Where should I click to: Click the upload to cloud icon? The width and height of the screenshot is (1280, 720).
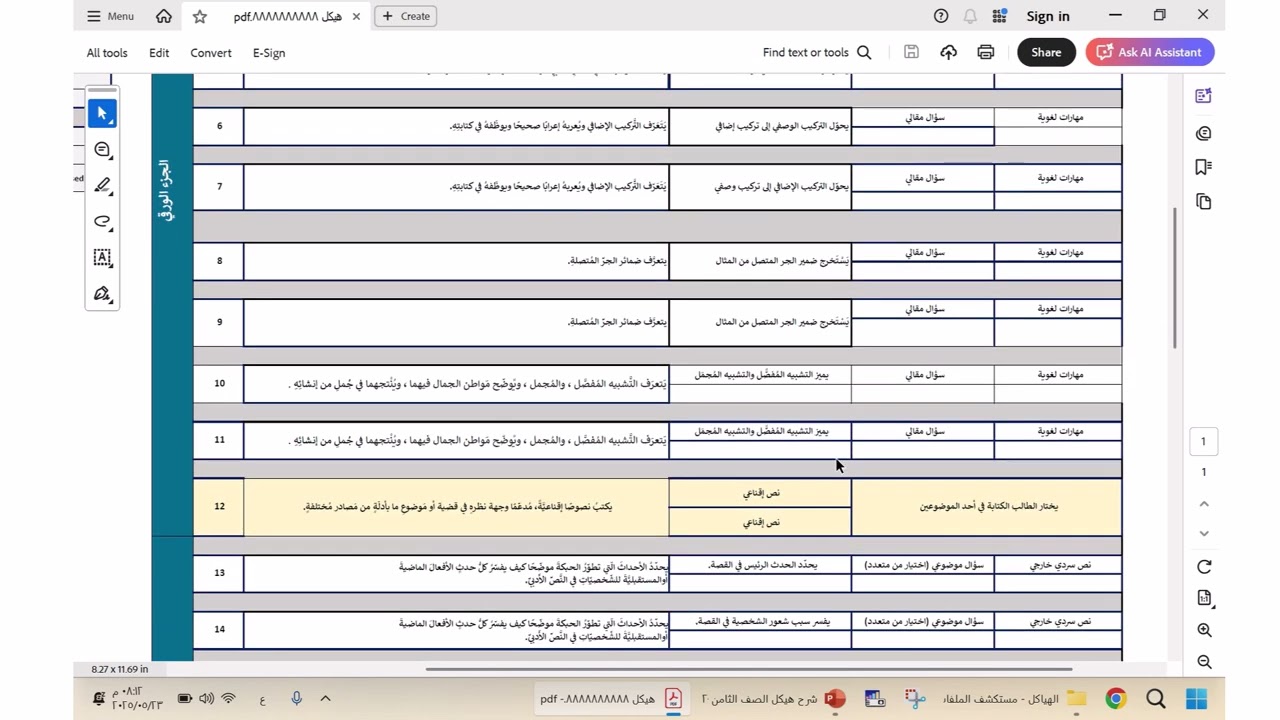click(x=948, y=52)
